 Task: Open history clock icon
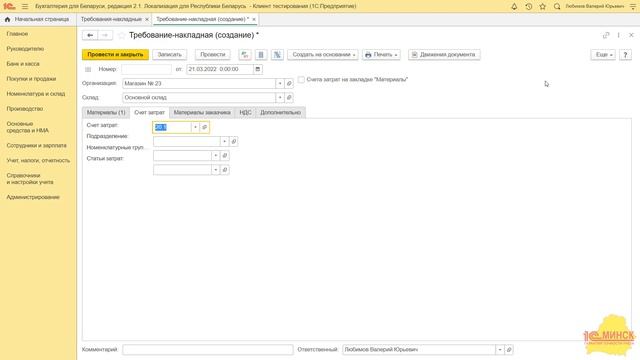pos(529,7)
